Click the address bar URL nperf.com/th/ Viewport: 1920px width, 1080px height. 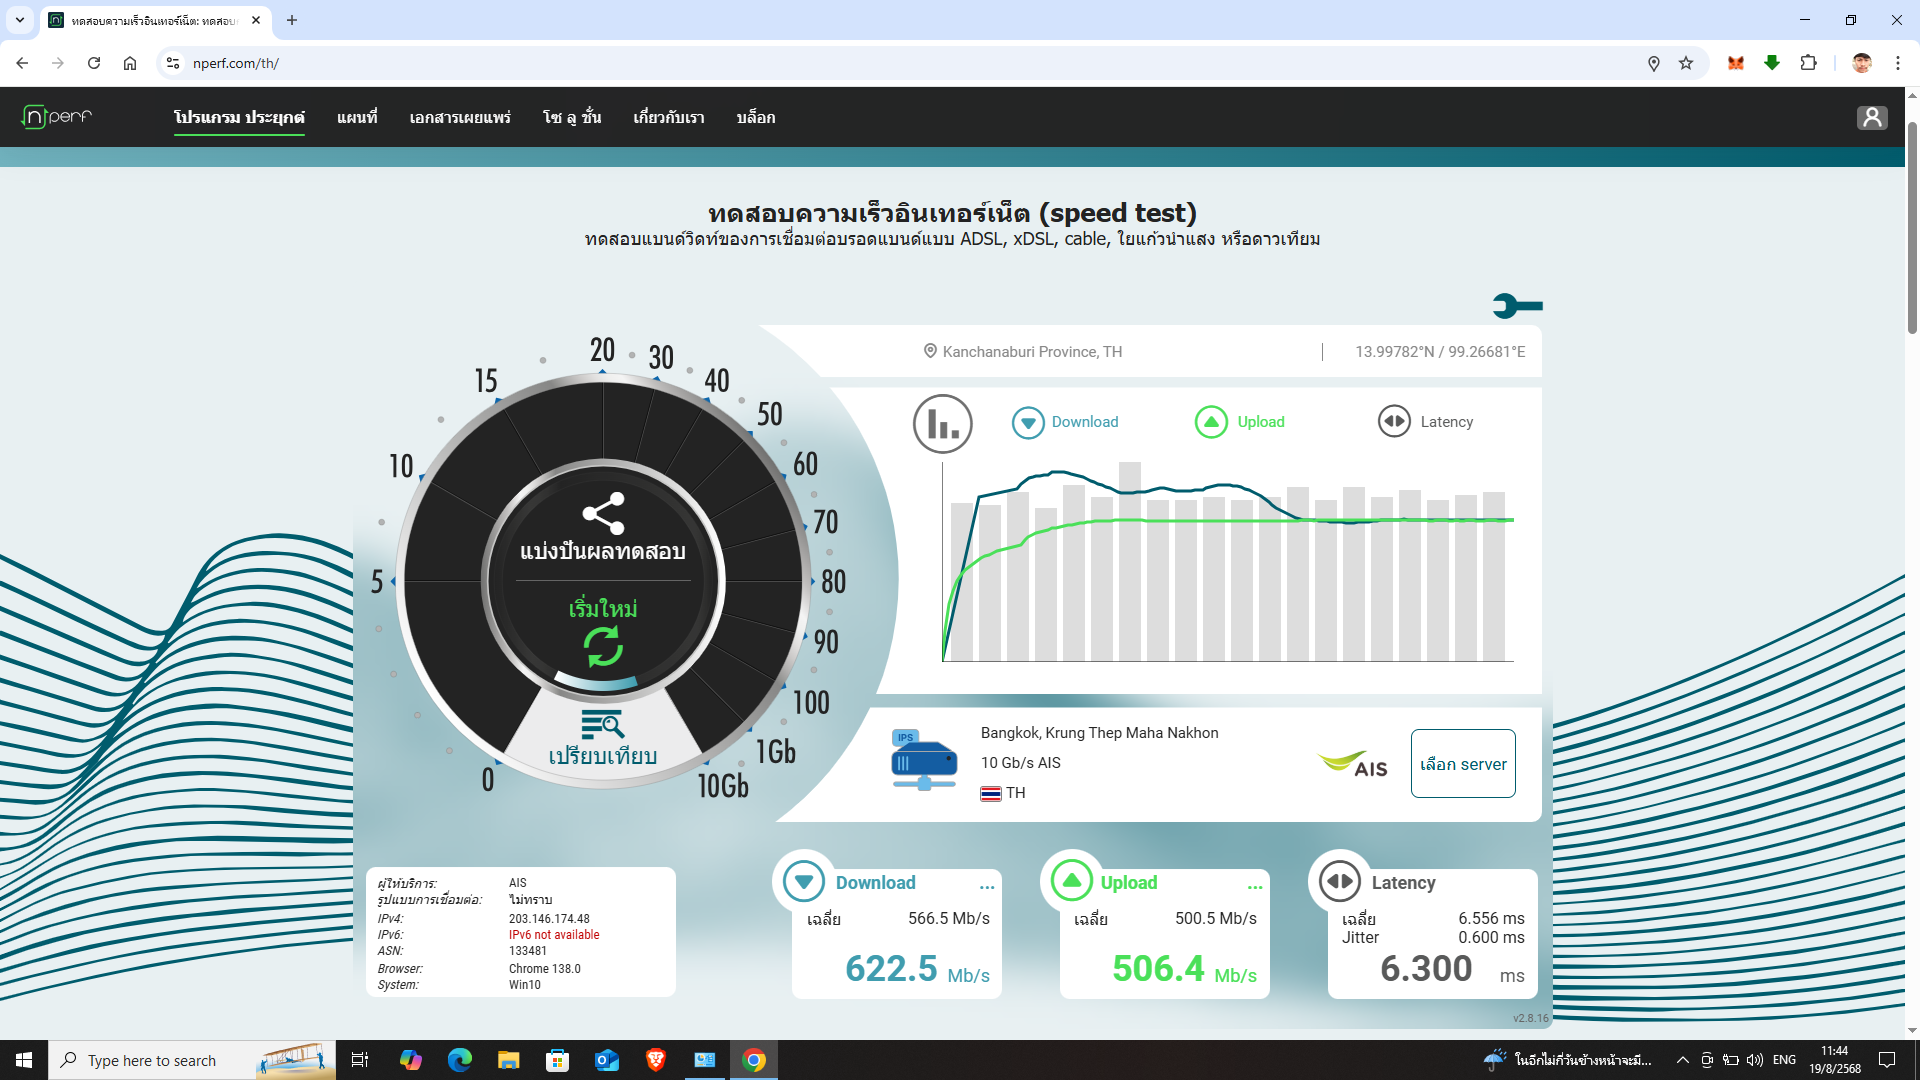tap(236, 63)
